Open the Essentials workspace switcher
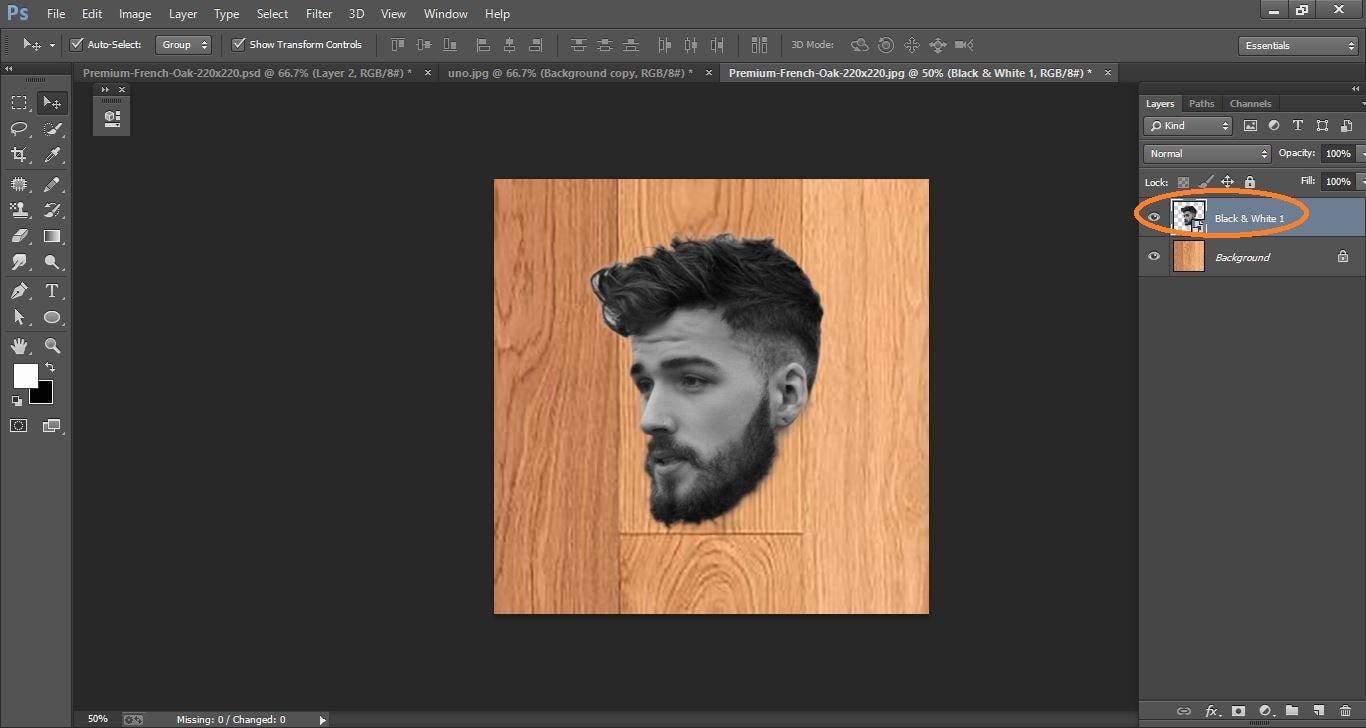Viewport: 1366px width, 728px height. (x=1297, y=45)
